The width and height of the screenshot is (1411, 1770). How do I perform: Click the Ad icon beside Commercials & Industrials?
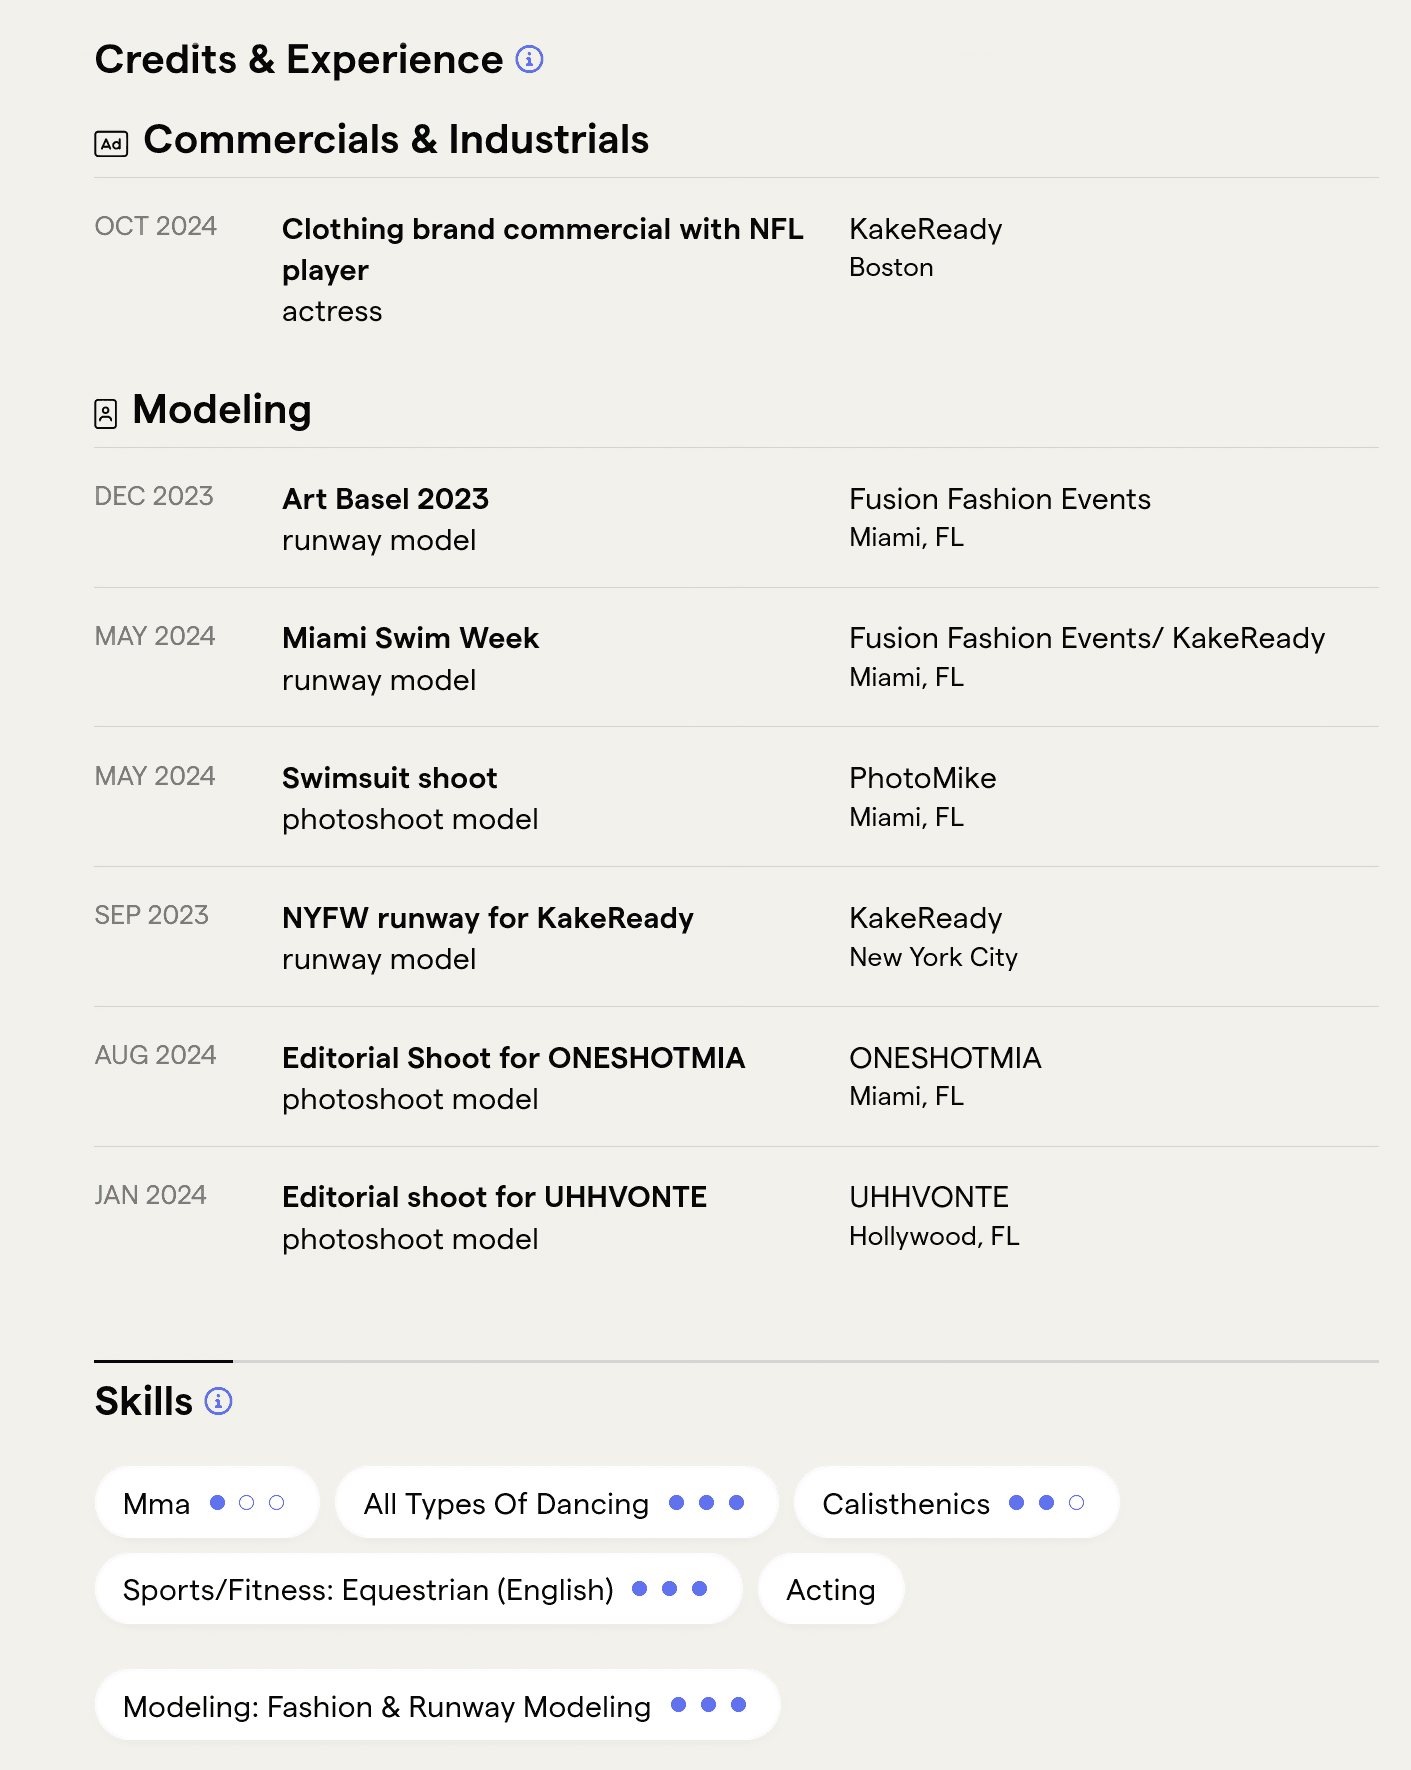(111, 144)
